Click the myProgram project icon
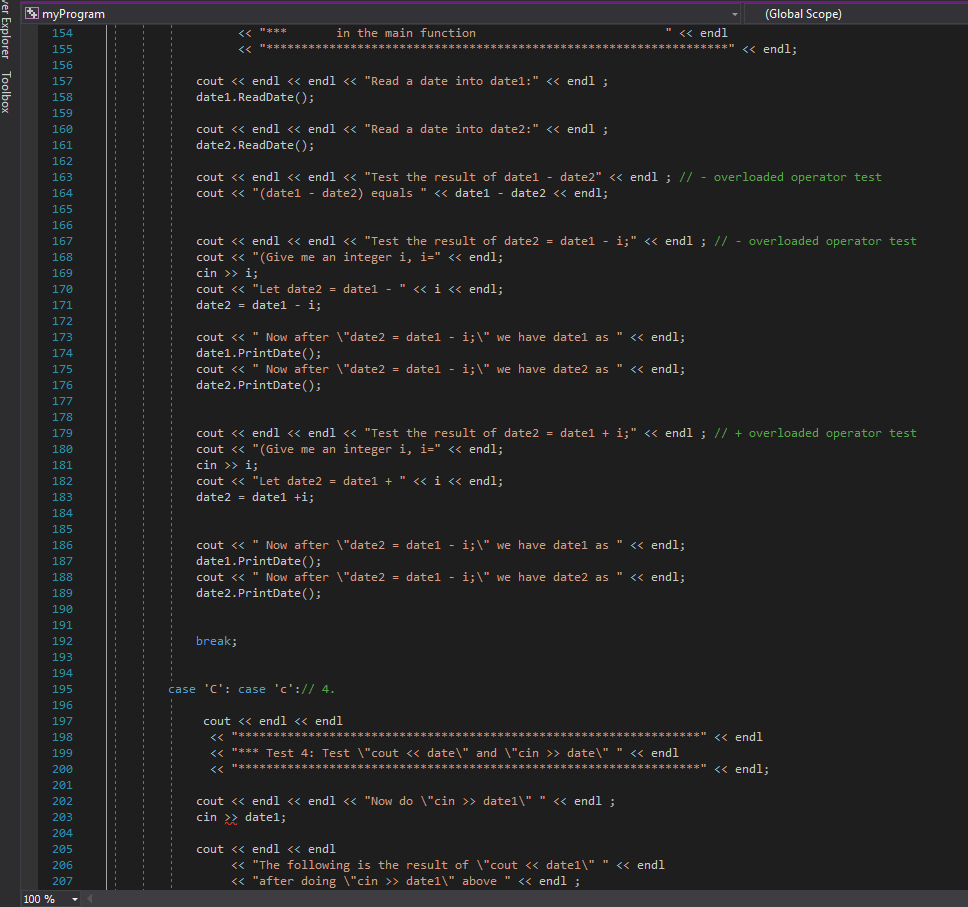This screenshot has height=907, width=968. point(31,14)
